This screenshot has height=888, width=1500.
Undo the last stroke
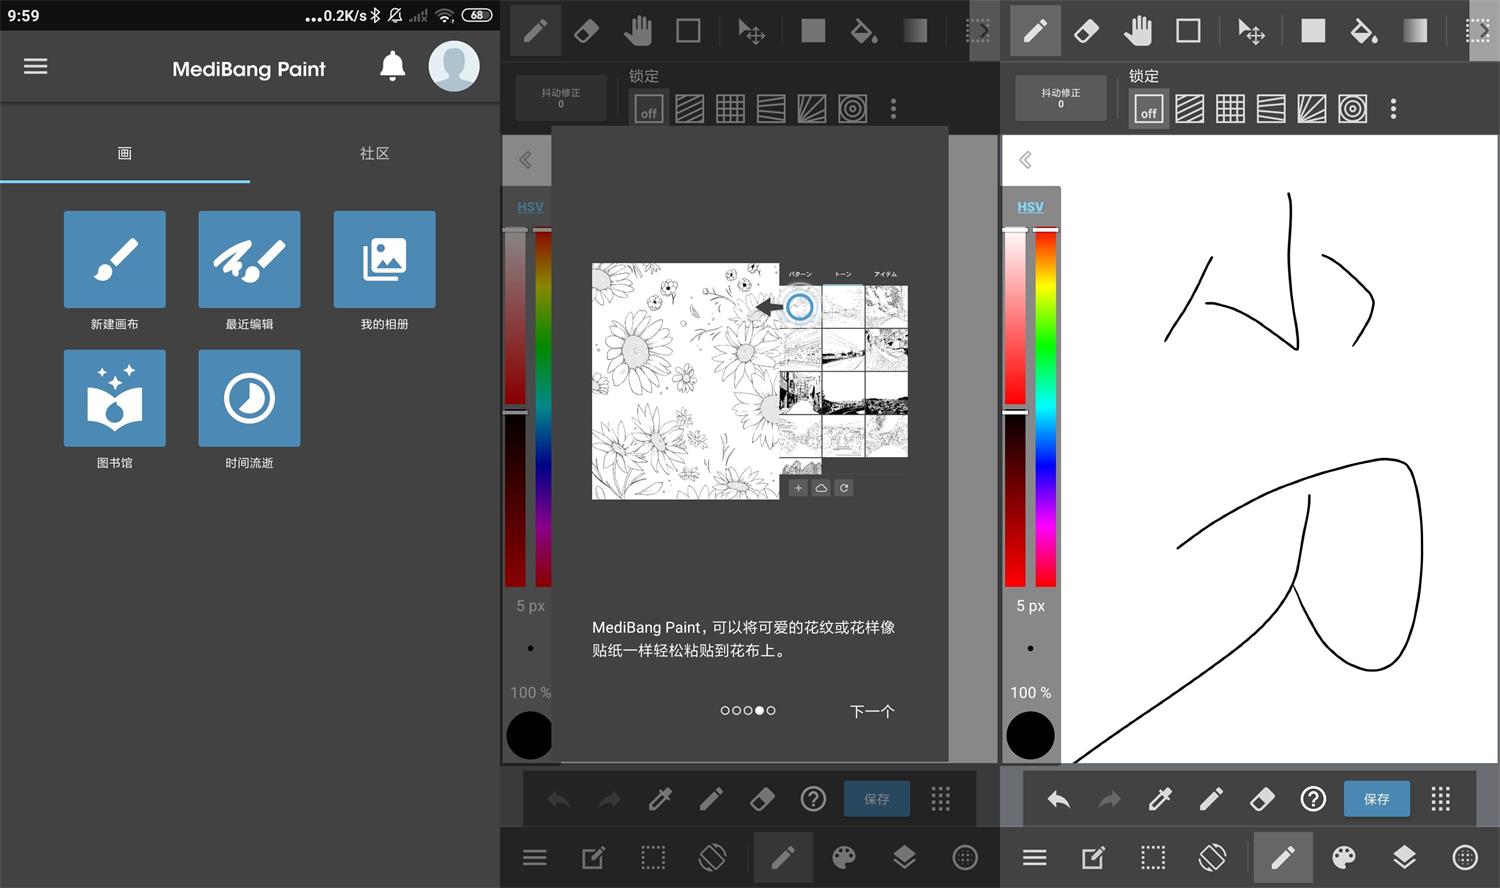(x=1058, y=799)
